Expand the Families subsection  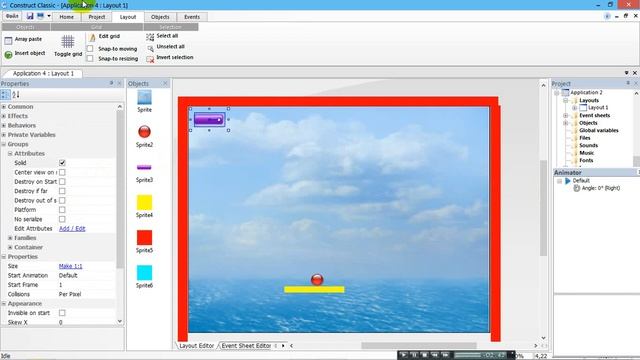tap(10, 238)
